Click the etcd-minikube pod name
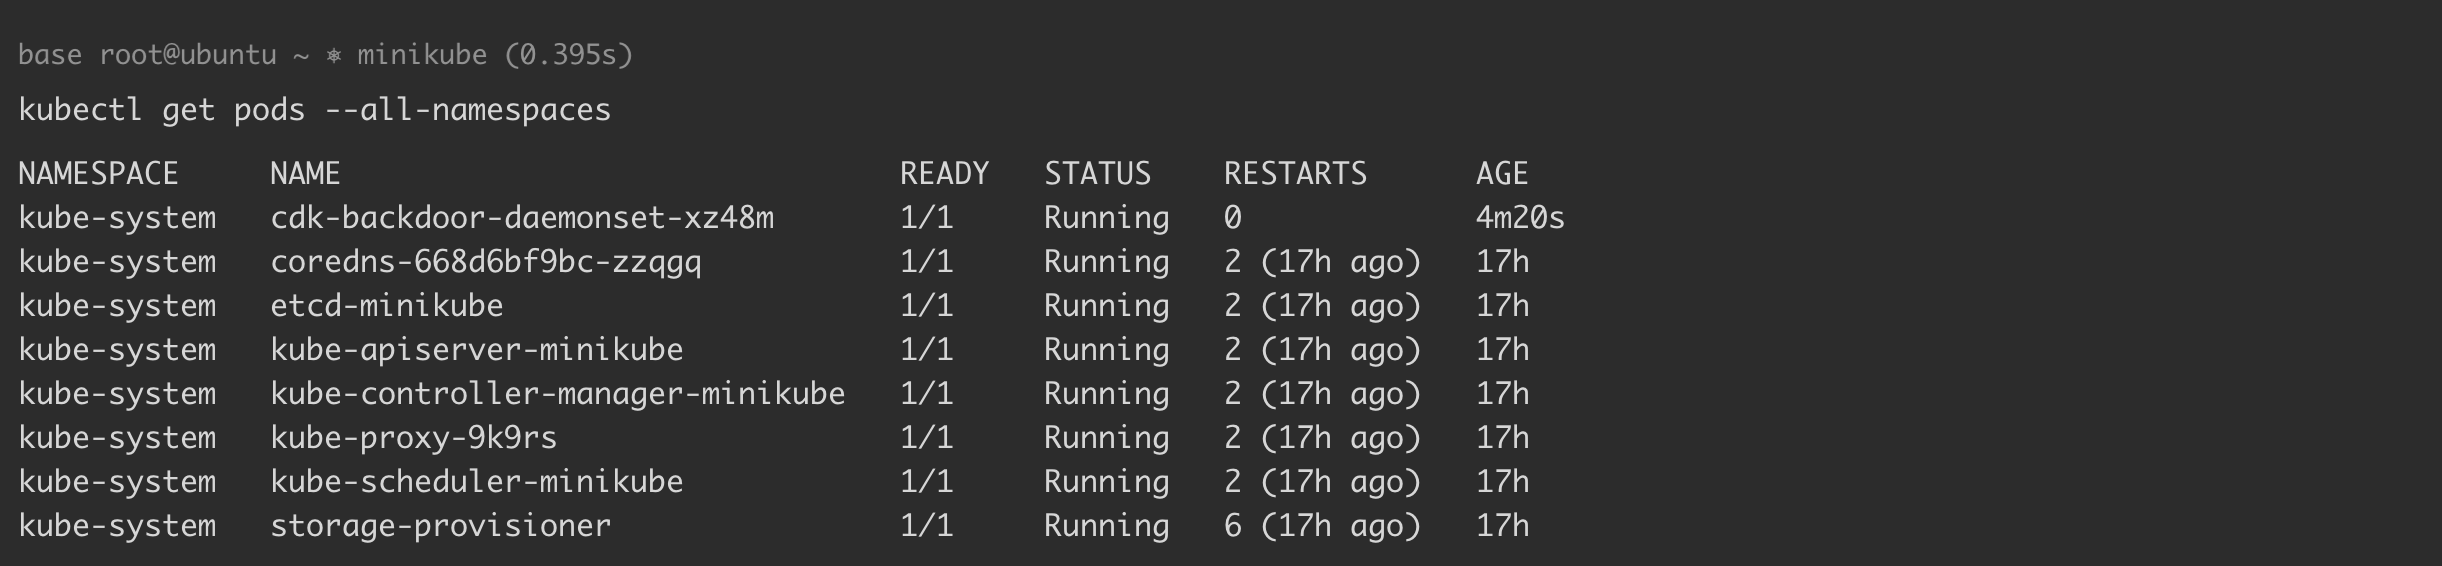Image resolution: width=2442 pixels, height=566 pixels. (387, 306)
